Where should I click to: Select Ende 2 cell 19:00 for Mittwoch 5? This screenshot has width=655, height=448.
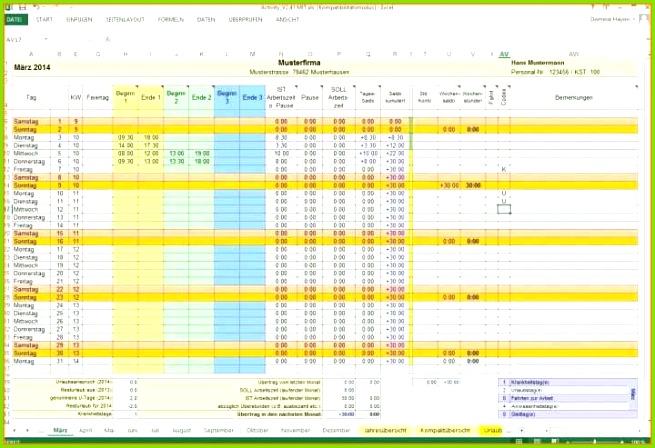click(x=202, y=153)
